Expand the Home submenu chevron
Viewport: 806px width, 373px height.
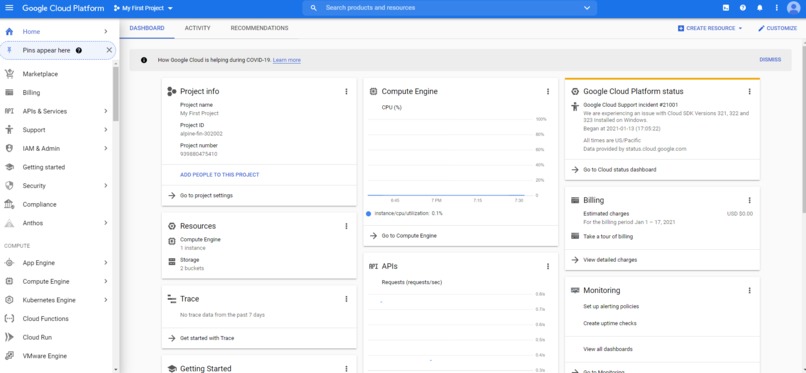pos(105,31)
